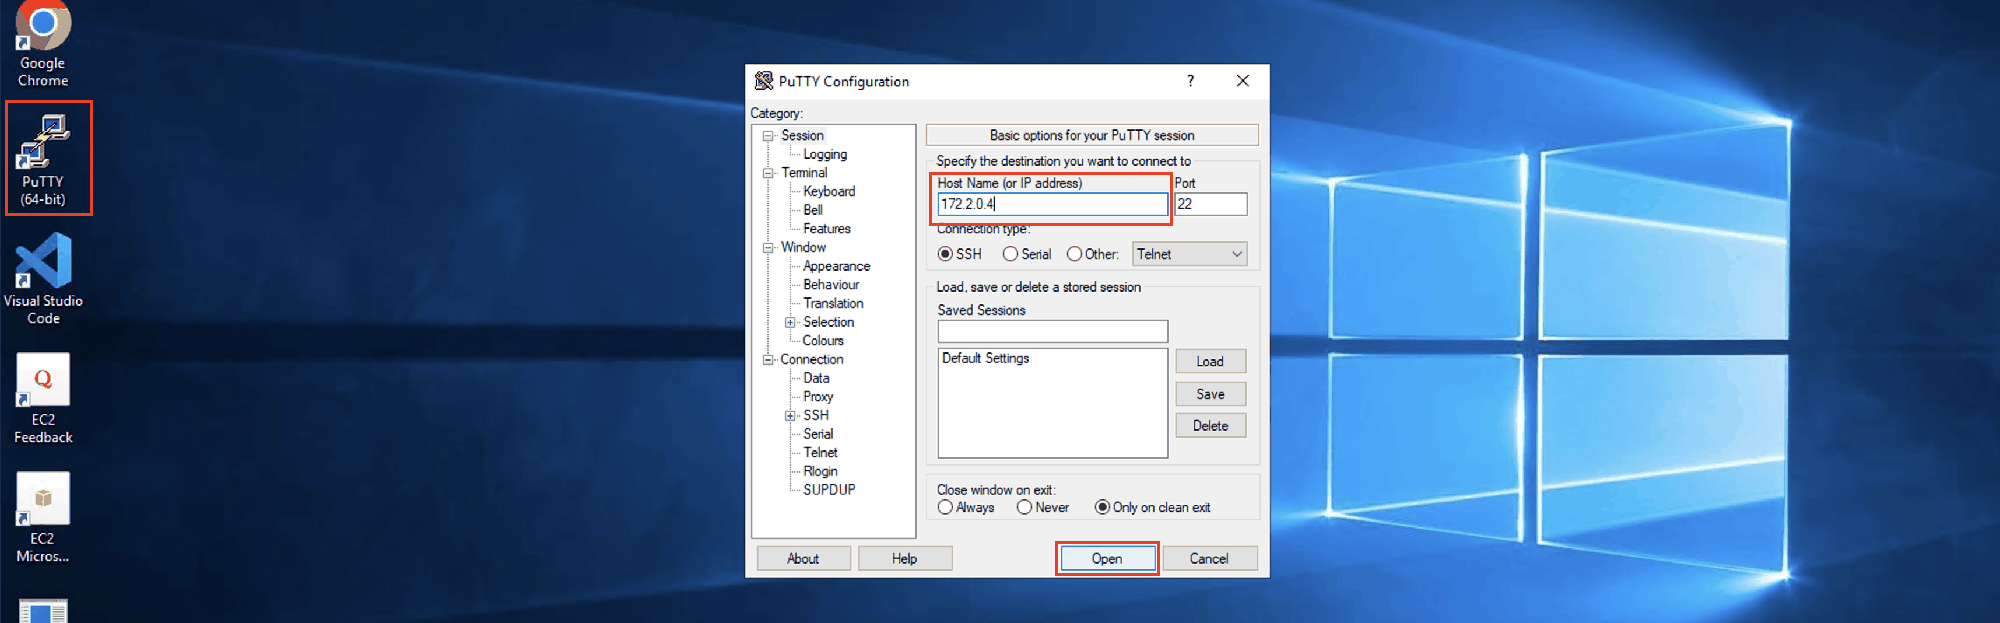2000x623 pixels.
Task: Open the SUPDUP settings category
Action: coord(829,489)
